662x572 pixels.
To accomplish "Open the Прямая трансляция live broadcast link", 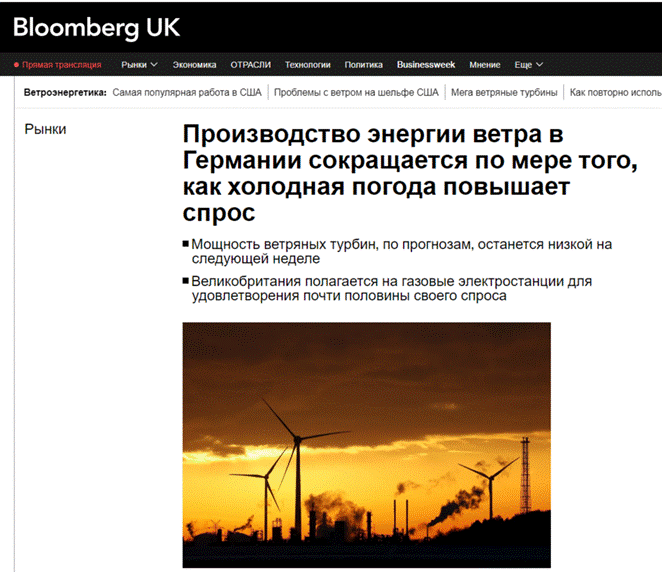I will [61, 65].
